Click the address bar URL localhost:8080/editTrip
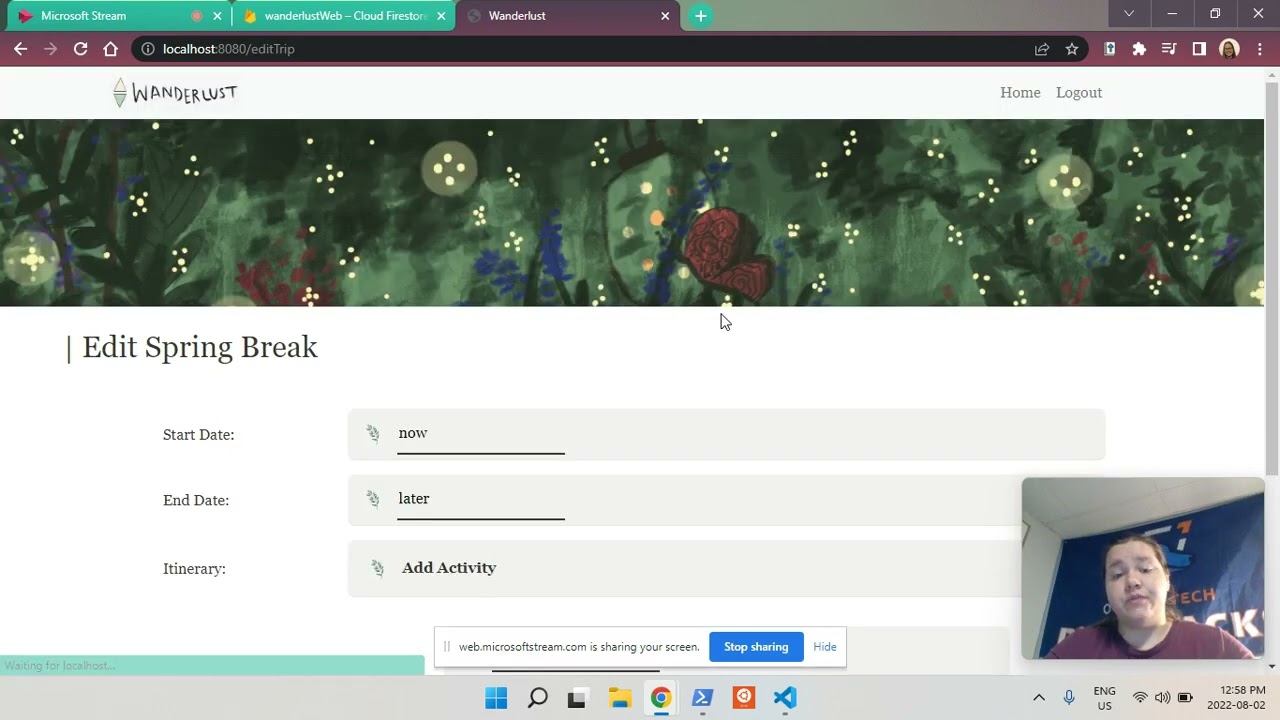1280x720 pixels. click(229, 49)
